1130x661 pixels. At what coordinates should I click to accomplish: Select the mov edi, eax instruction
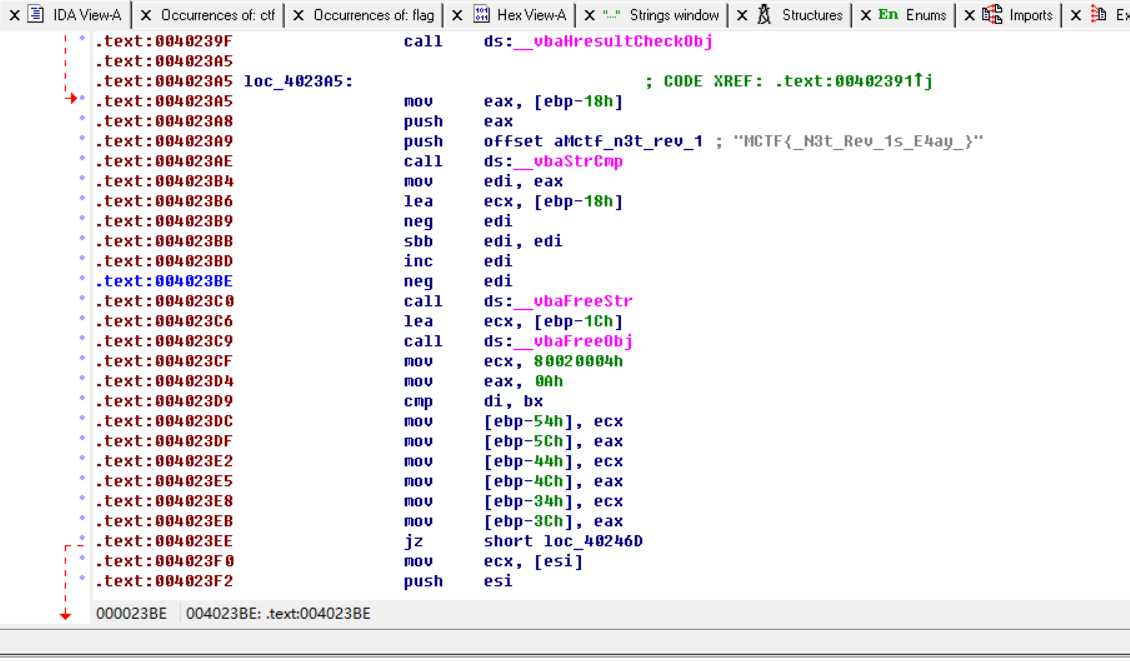(483, 182)
